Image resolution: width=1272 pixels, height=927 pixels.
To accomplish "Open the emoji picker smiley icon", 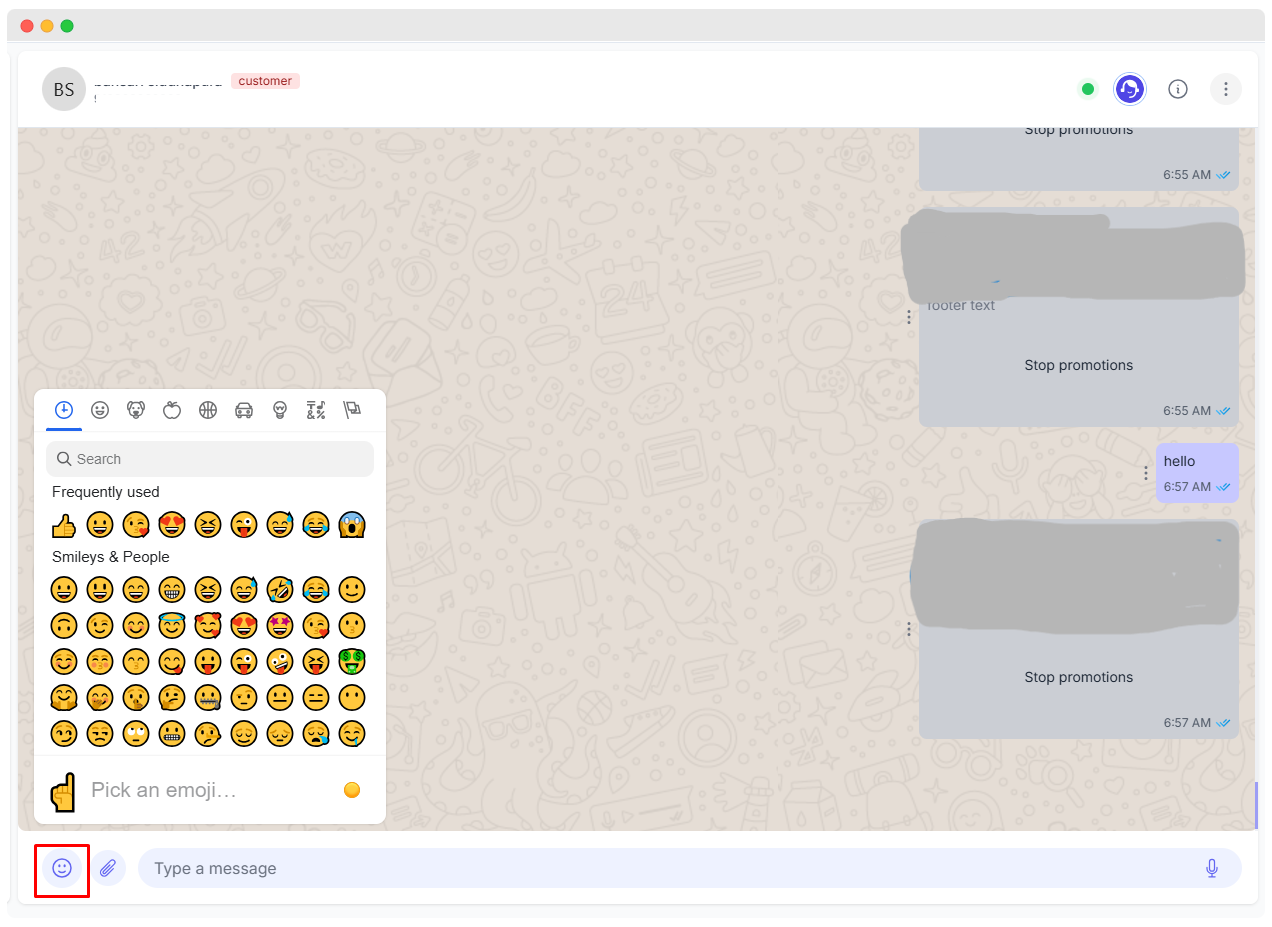I will (x=61, y=868).
